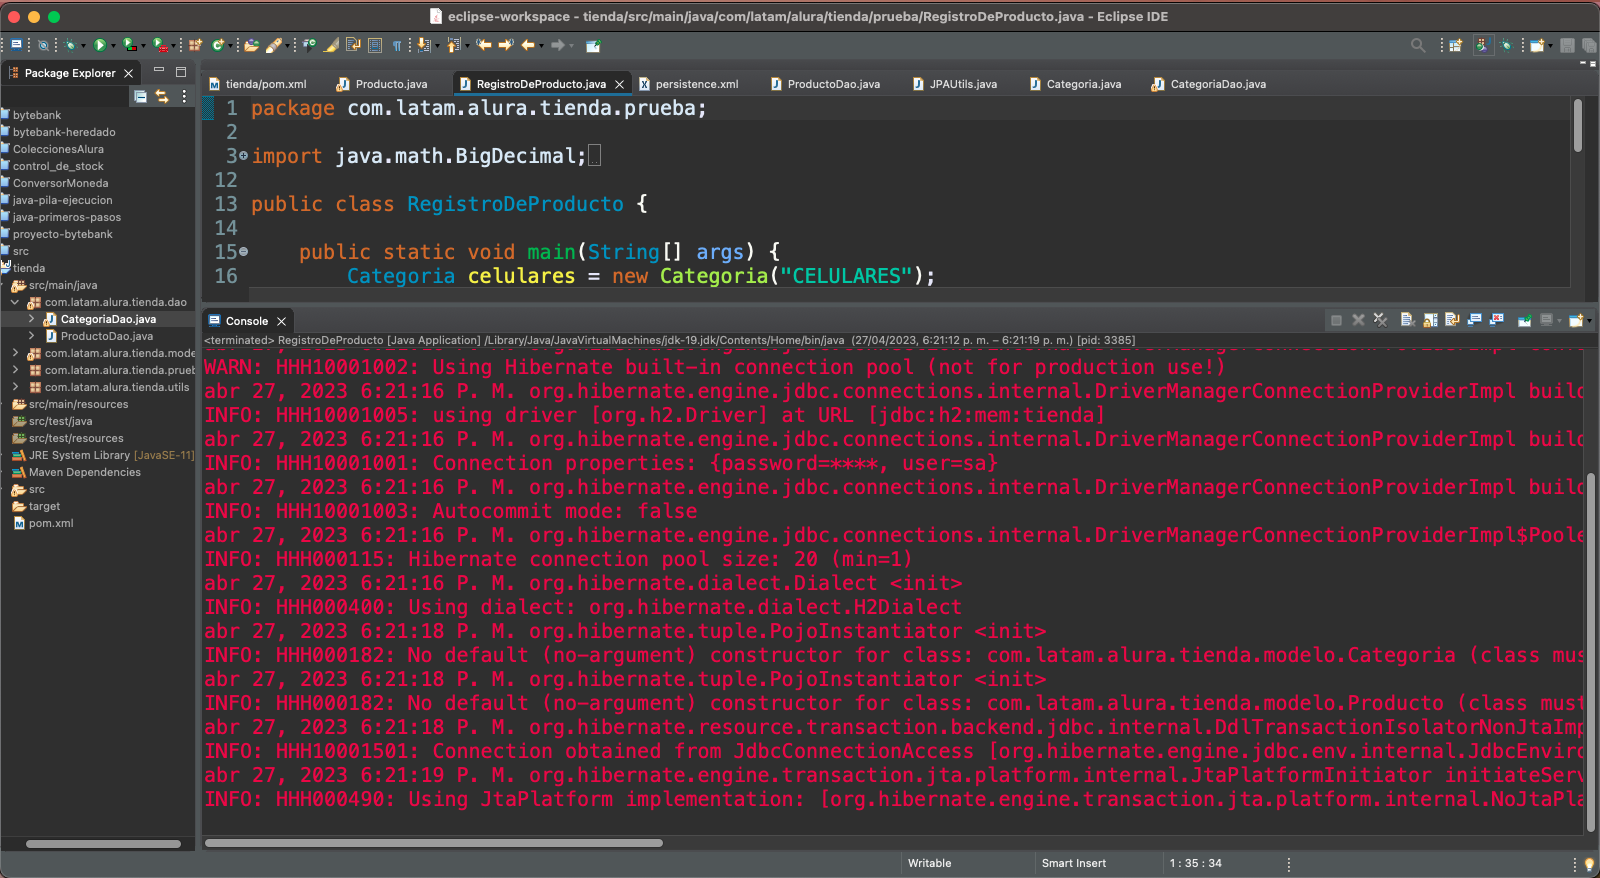Expand the com.latam.alura.tienda.utils package
Image resolution: width=1600 pixels, height=878 pixels.
click(x=15, y=387)
